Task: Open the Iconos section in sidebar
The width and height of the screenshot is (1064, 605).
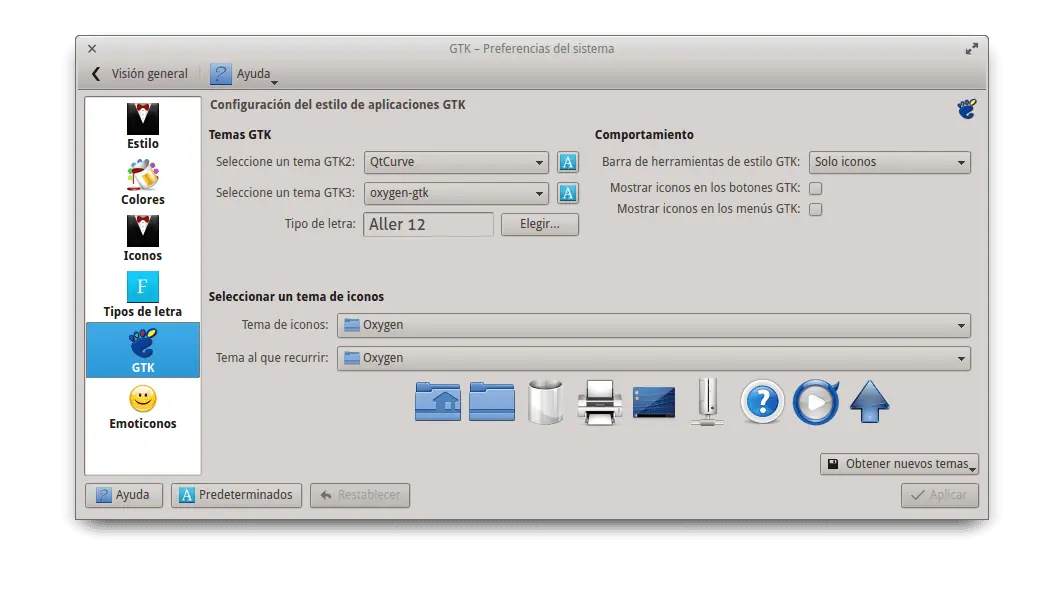Action: (142, 239)
